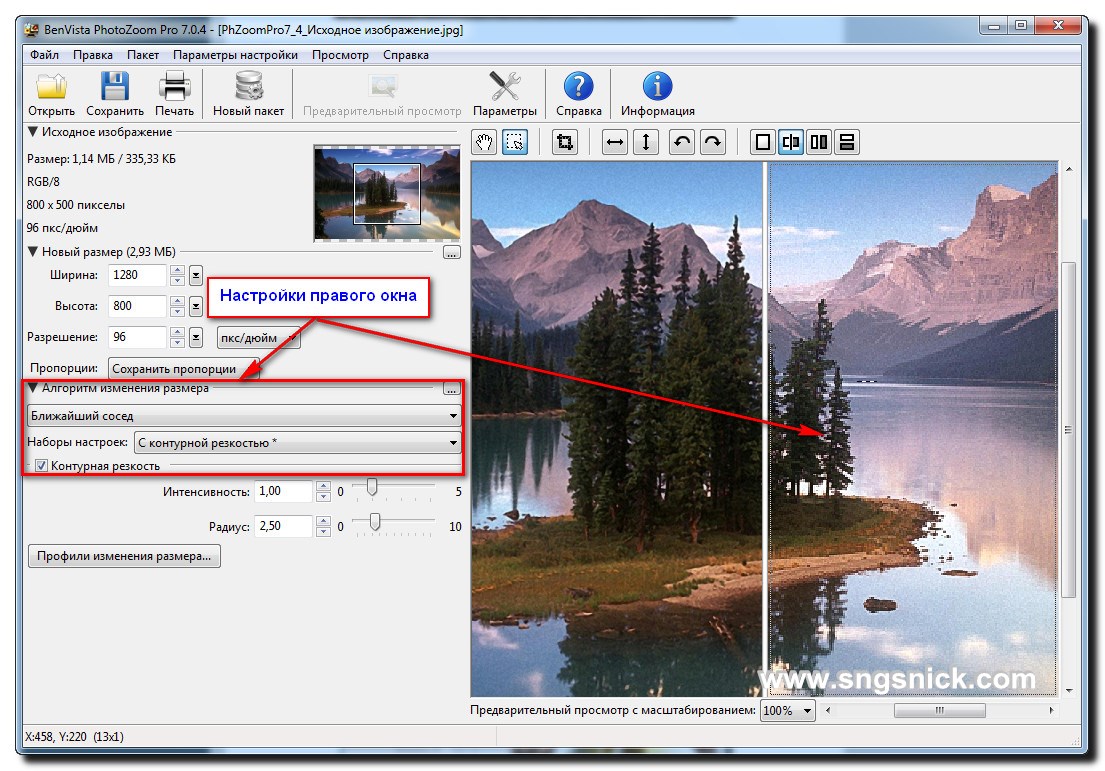Click Сохранить пропорции button
Viewport: 1105px width, 771px height.
183,369
